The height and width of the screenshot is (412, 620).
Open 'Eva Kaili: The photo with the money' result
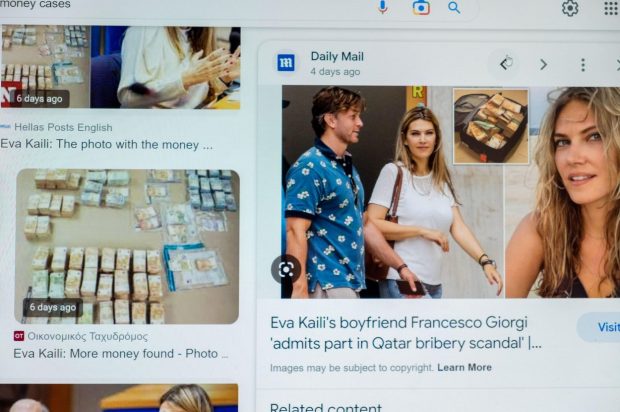106,144
